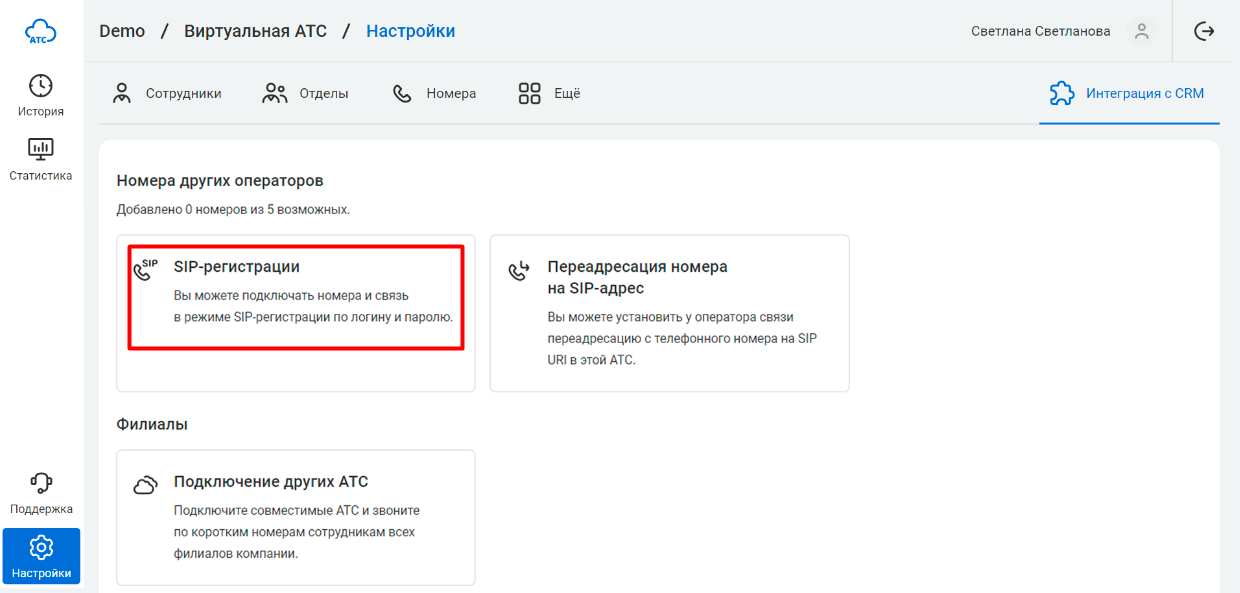
Task: Click Виртуальная АТС breadcrumb link
Action: tap(255, 31)
